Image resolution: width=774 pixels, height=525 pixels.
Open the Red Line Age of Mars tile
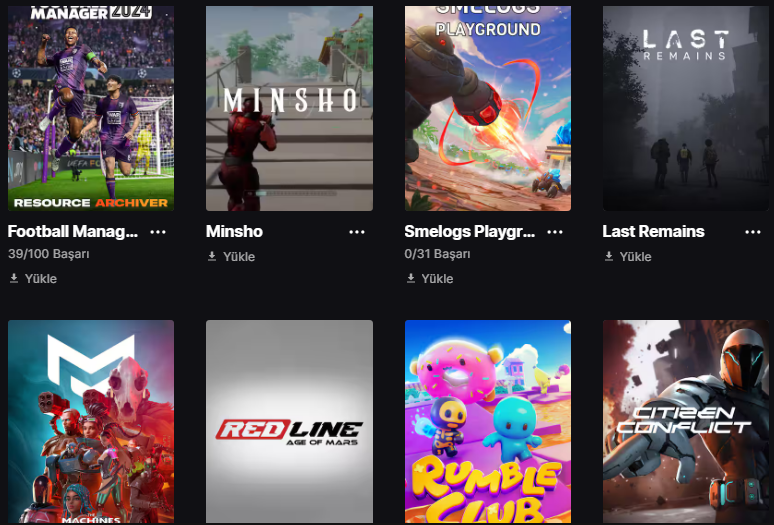(x=289, y=422)
